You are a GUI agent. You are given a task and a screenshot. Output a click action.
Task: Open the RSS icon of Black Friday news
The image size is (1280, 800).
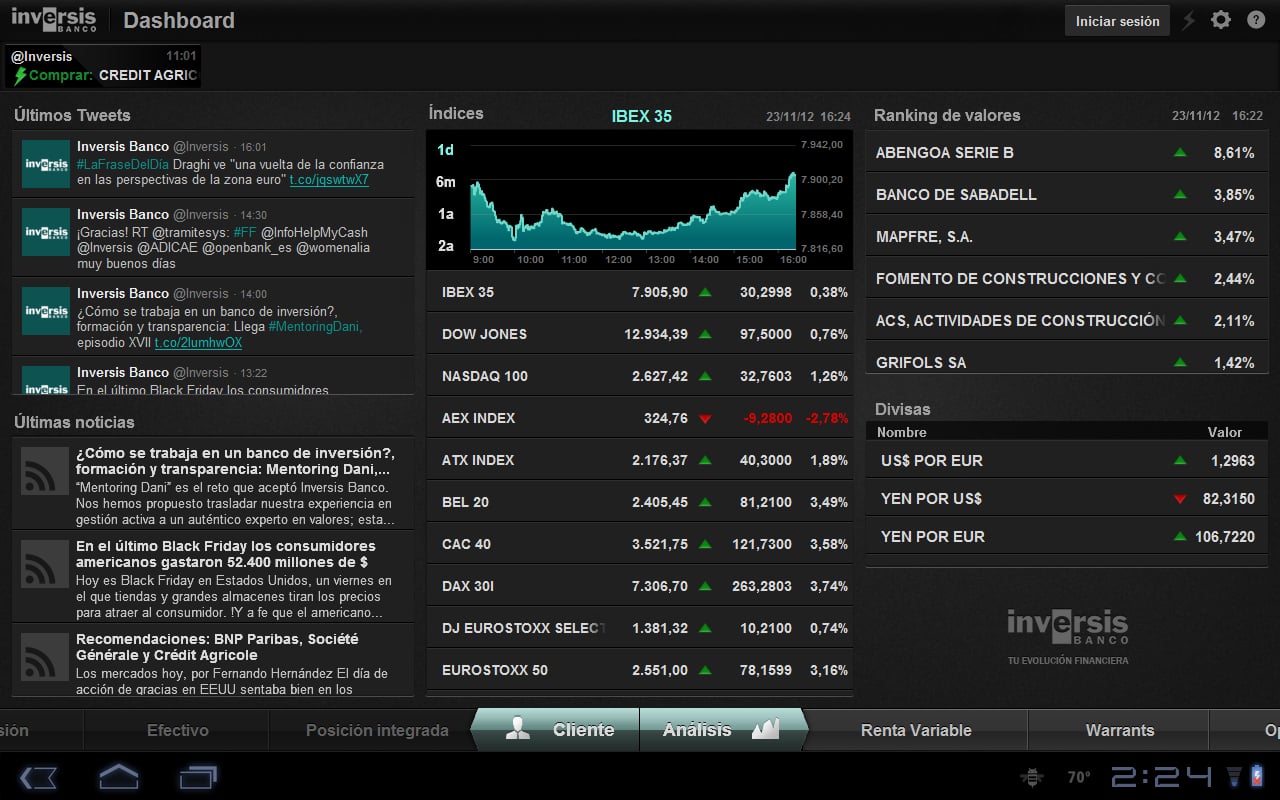[45, 566]
